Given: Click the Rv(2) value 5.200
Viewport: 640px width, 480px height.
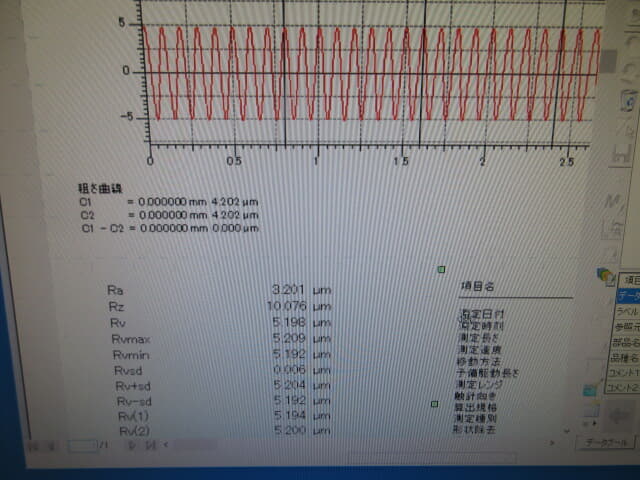Looking at the screenshot, I should tap(290, 430).
